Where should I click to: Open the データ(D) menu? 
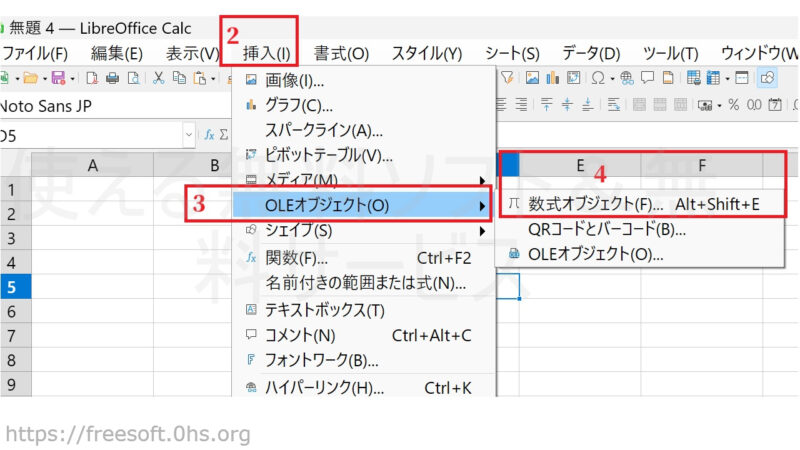click(x=591, y=53)
